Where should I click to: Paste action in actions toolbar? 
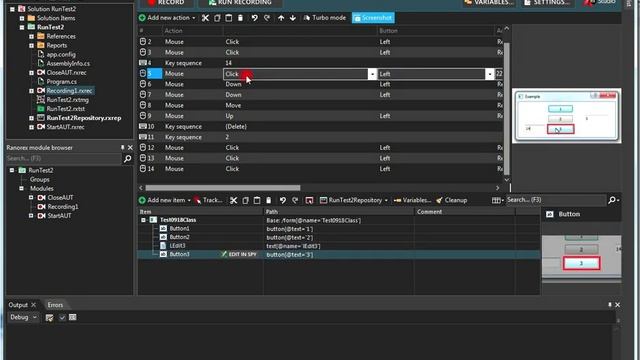[229, 18]
